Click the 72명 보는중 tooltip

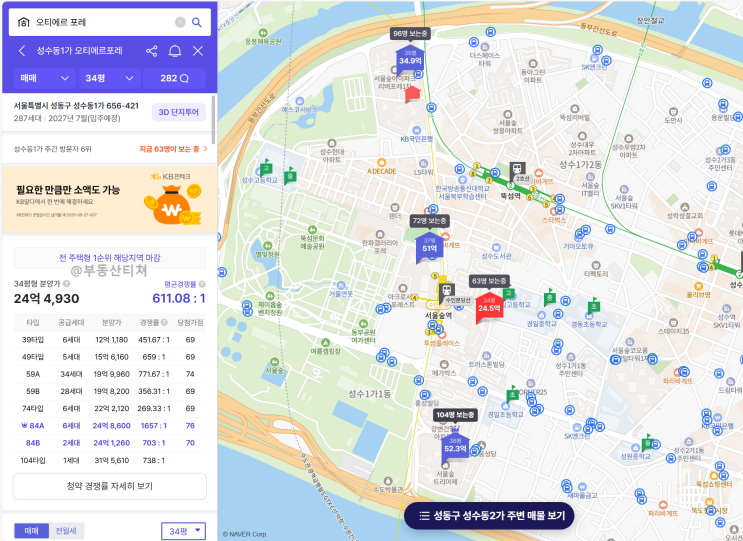430,221
